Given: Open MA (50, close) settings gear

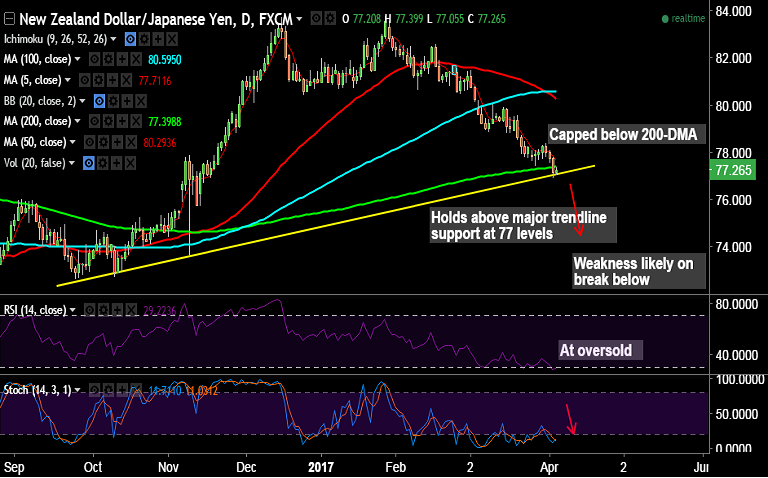Looking at the screenshot, I should (x=103, y=143).
